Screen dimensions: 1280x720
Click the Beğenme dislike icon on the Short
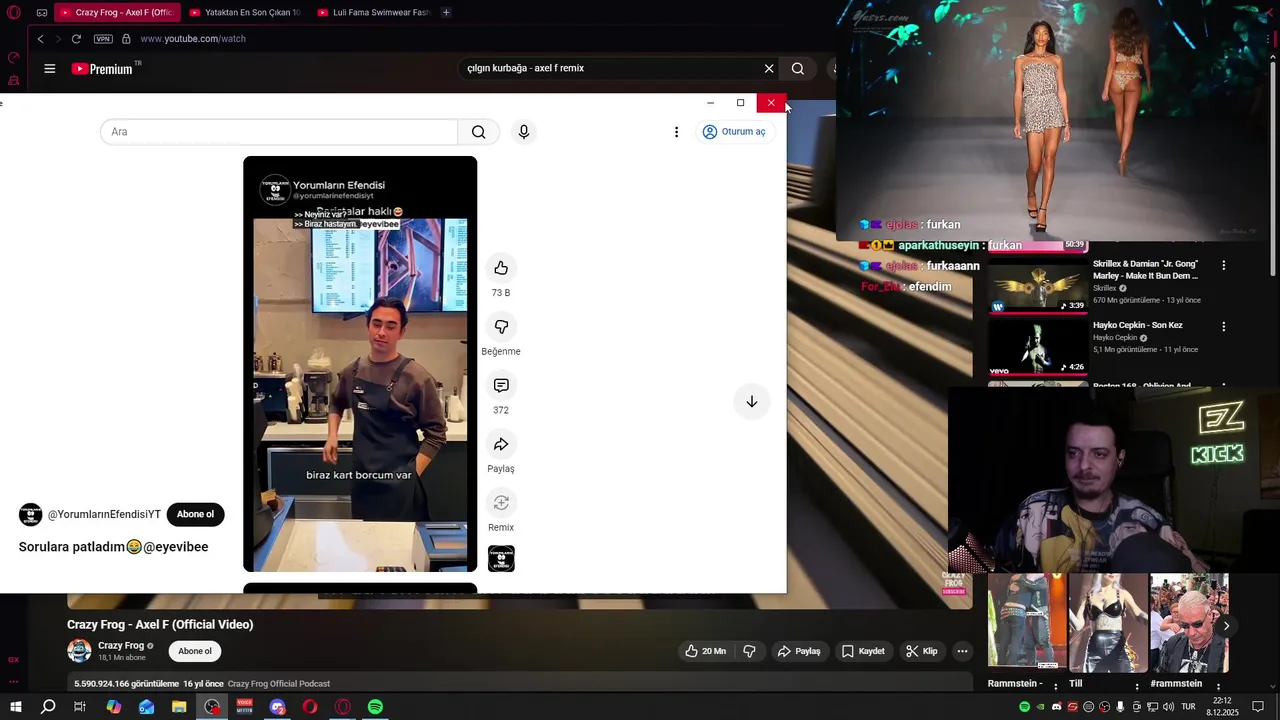(501, 327)
